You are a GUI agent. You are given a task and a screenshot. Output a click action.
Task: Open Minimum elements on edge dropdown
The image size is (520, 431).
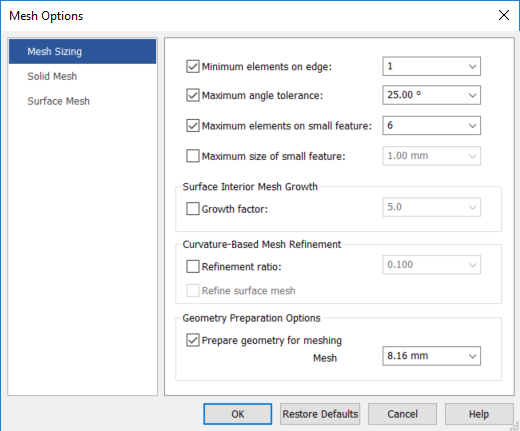(x=472, y=66)
